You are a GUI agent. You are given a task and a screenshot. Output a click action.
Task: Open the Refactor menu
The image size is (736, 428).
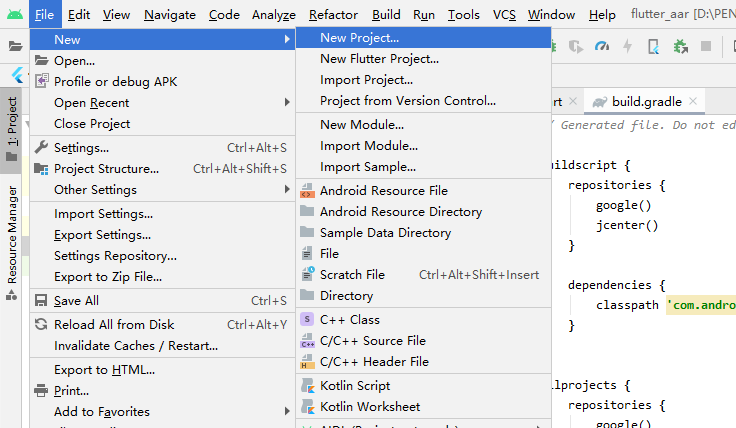(333, 15)
